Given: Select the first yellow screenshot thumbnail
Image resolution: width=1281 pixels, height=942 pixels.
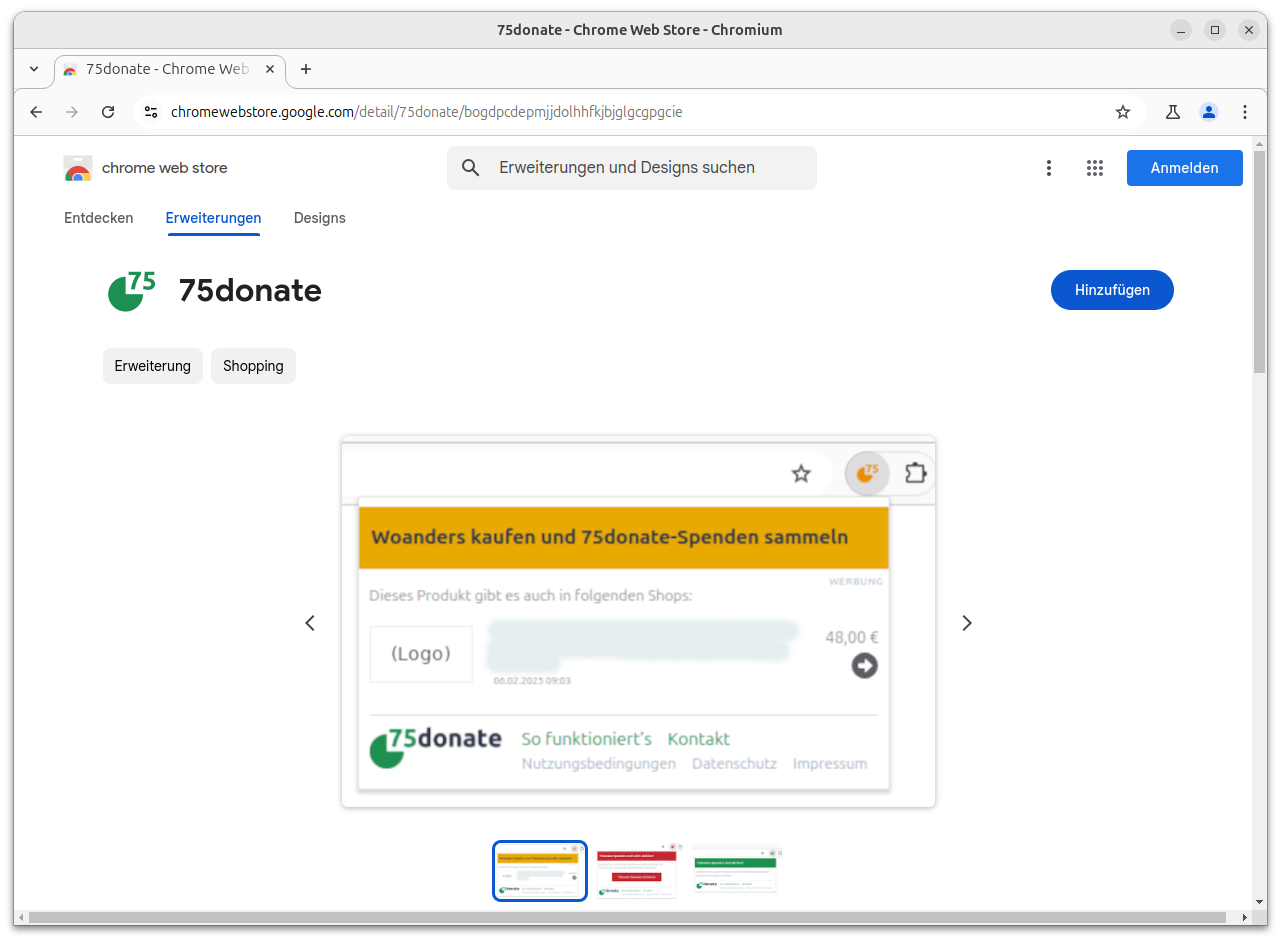Looking at the screenshot, I should 540,871.
